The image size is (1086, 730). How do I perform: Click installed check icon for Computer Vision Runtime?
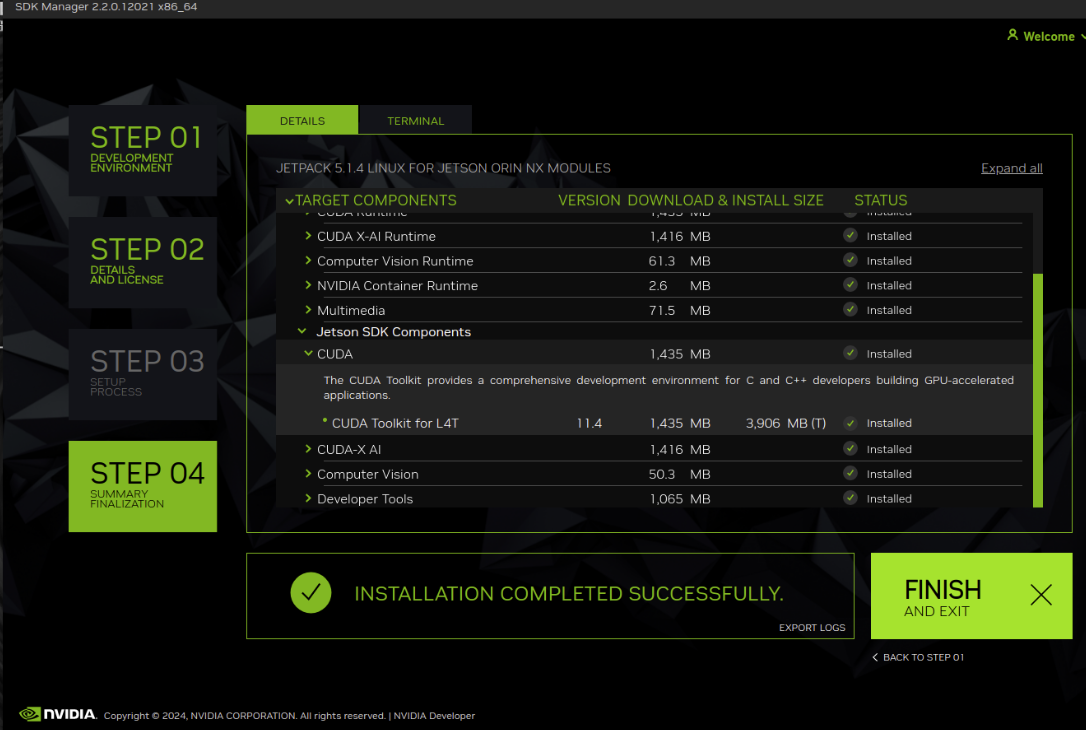[x=851, y=260]
